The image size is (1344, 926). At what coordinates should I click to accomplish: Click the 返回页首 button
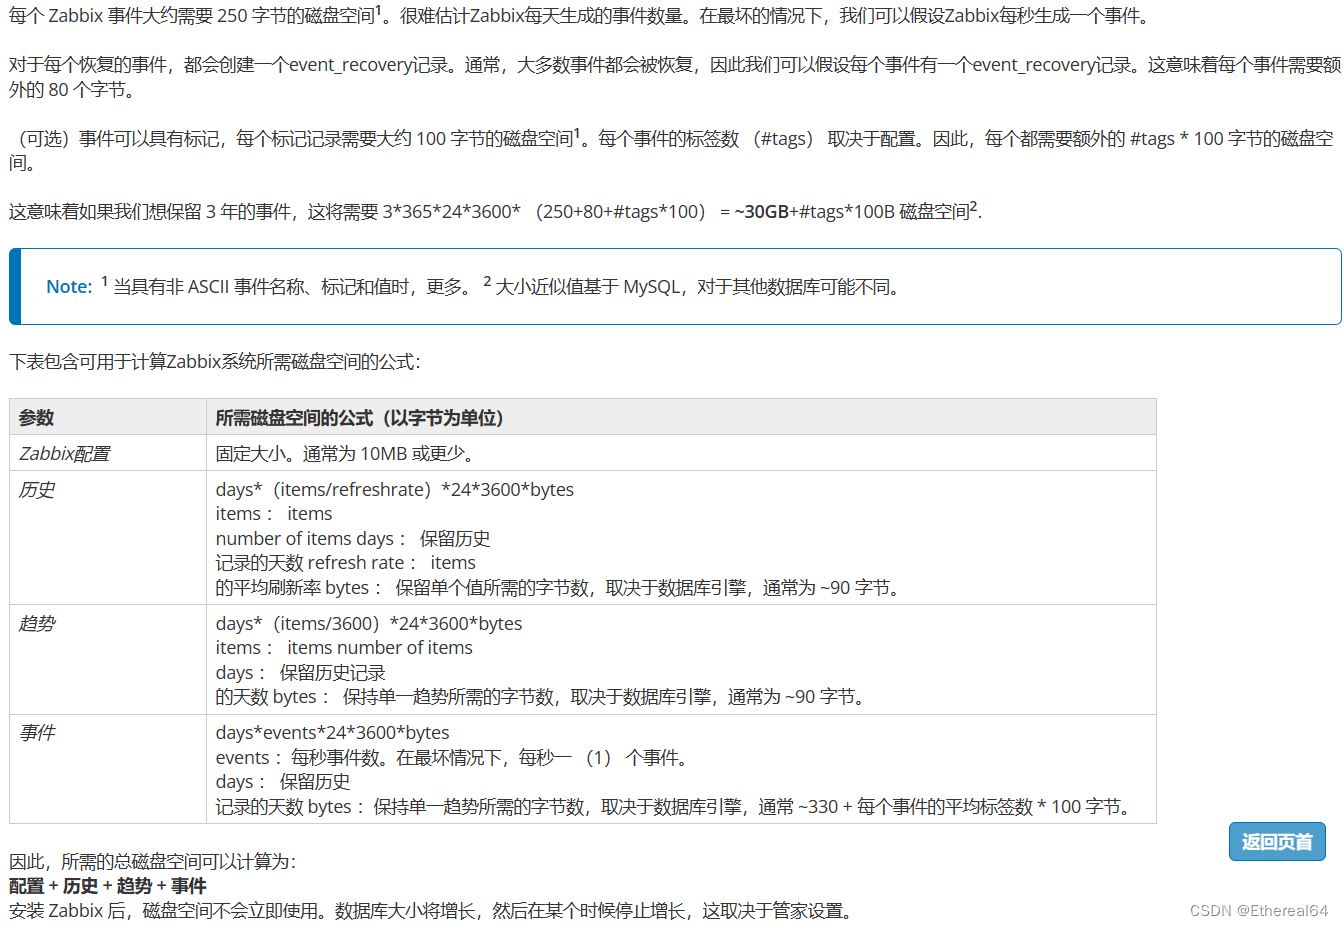click(x=1277, y=842)
